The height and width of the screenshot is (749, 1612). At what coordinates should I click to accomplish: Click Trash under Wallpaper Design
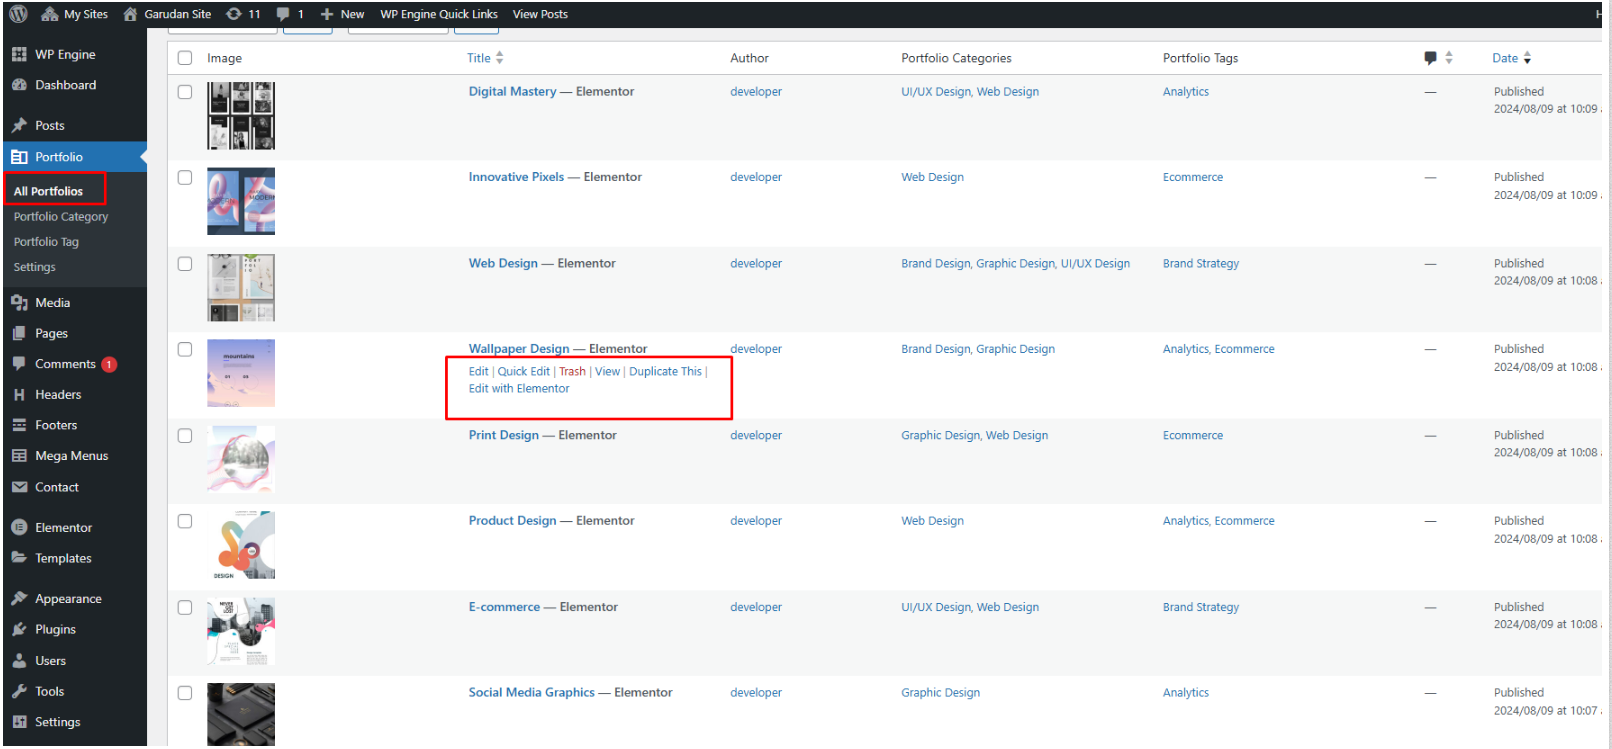click(x=572, y=372)
